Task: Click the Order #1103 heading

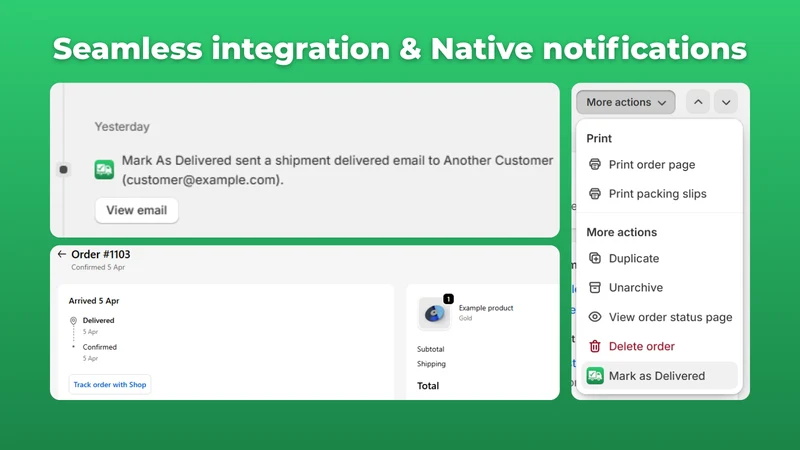Action: pyautogui.click(x=101, y=254)
